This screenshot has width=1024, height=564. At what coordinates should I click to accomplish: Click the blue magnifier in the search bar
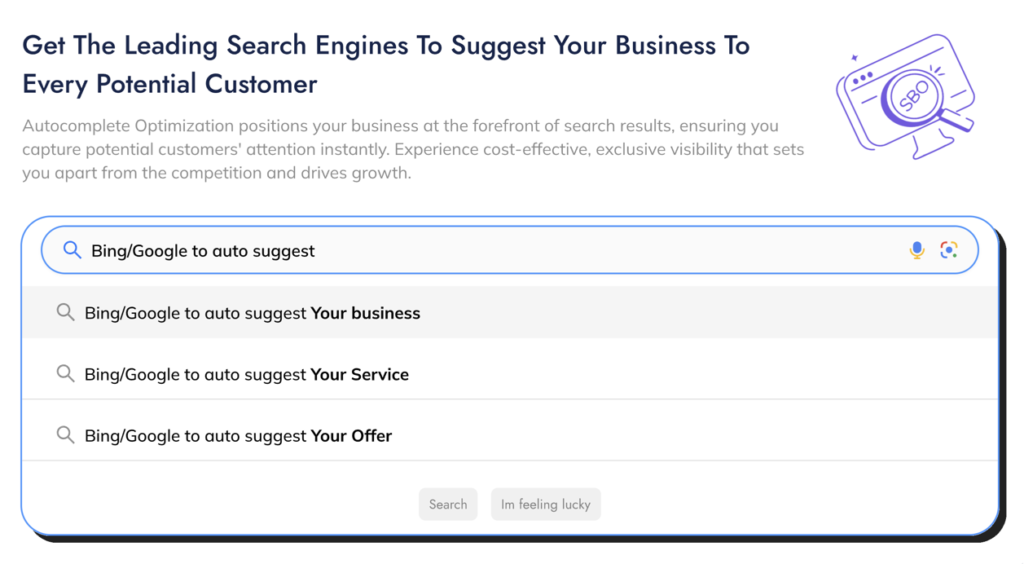click(x=72, y=250)
